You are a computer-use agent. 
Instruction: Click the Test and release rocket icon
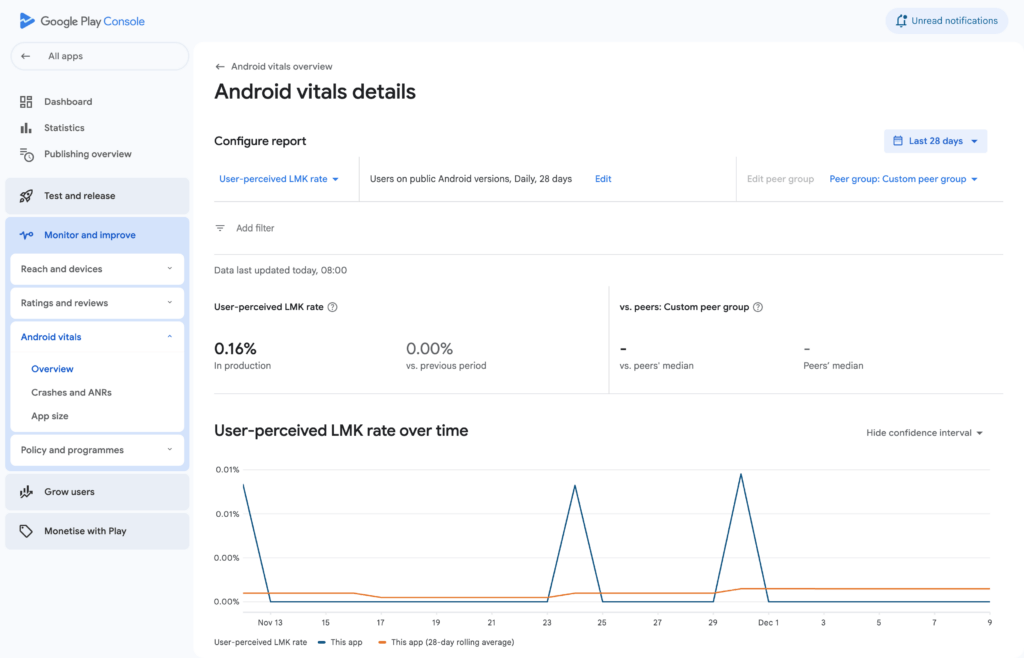(24, 195)
